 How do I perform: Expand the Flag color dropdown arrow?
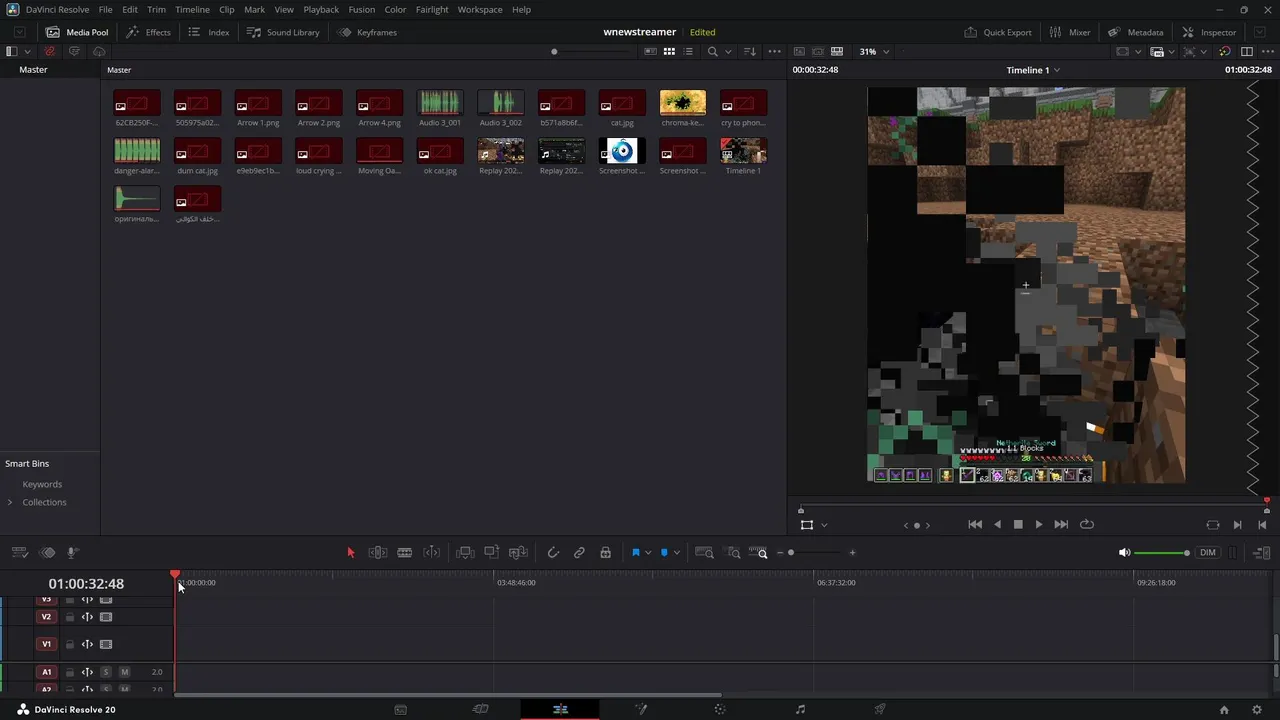(648, 552)
